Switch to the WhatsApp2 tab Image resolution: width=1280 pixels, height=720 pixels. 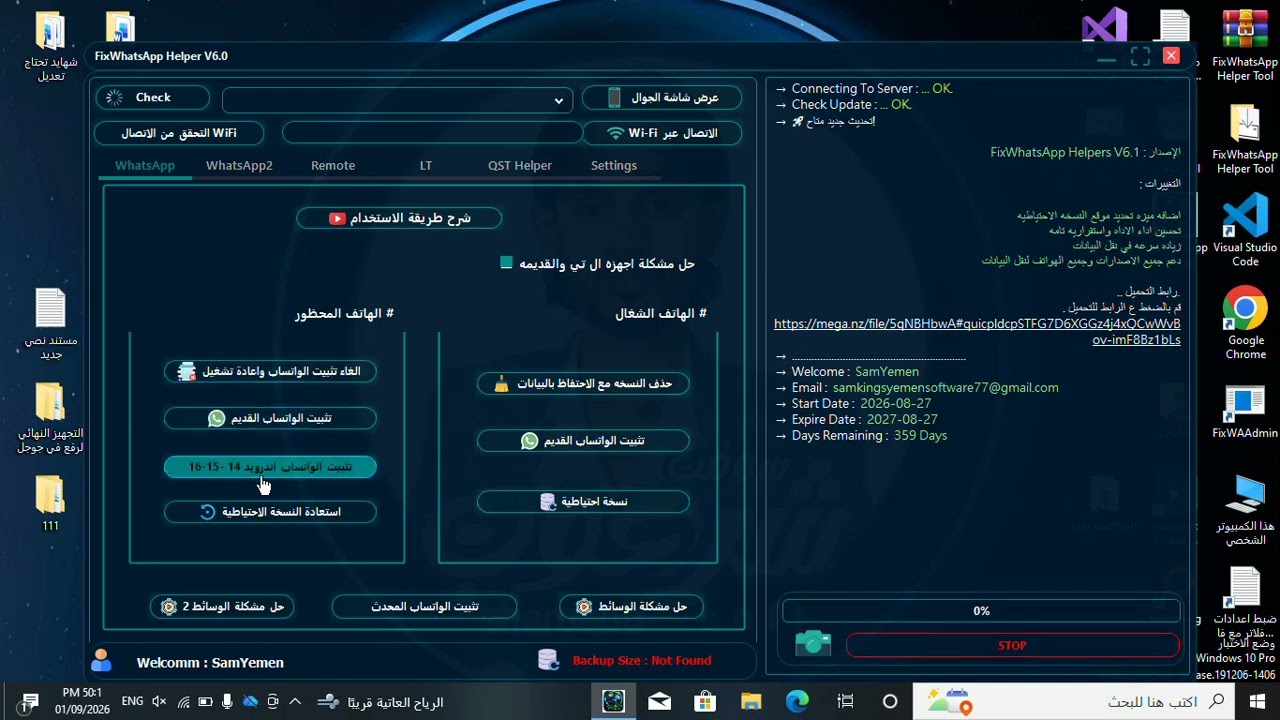[239, 166]
